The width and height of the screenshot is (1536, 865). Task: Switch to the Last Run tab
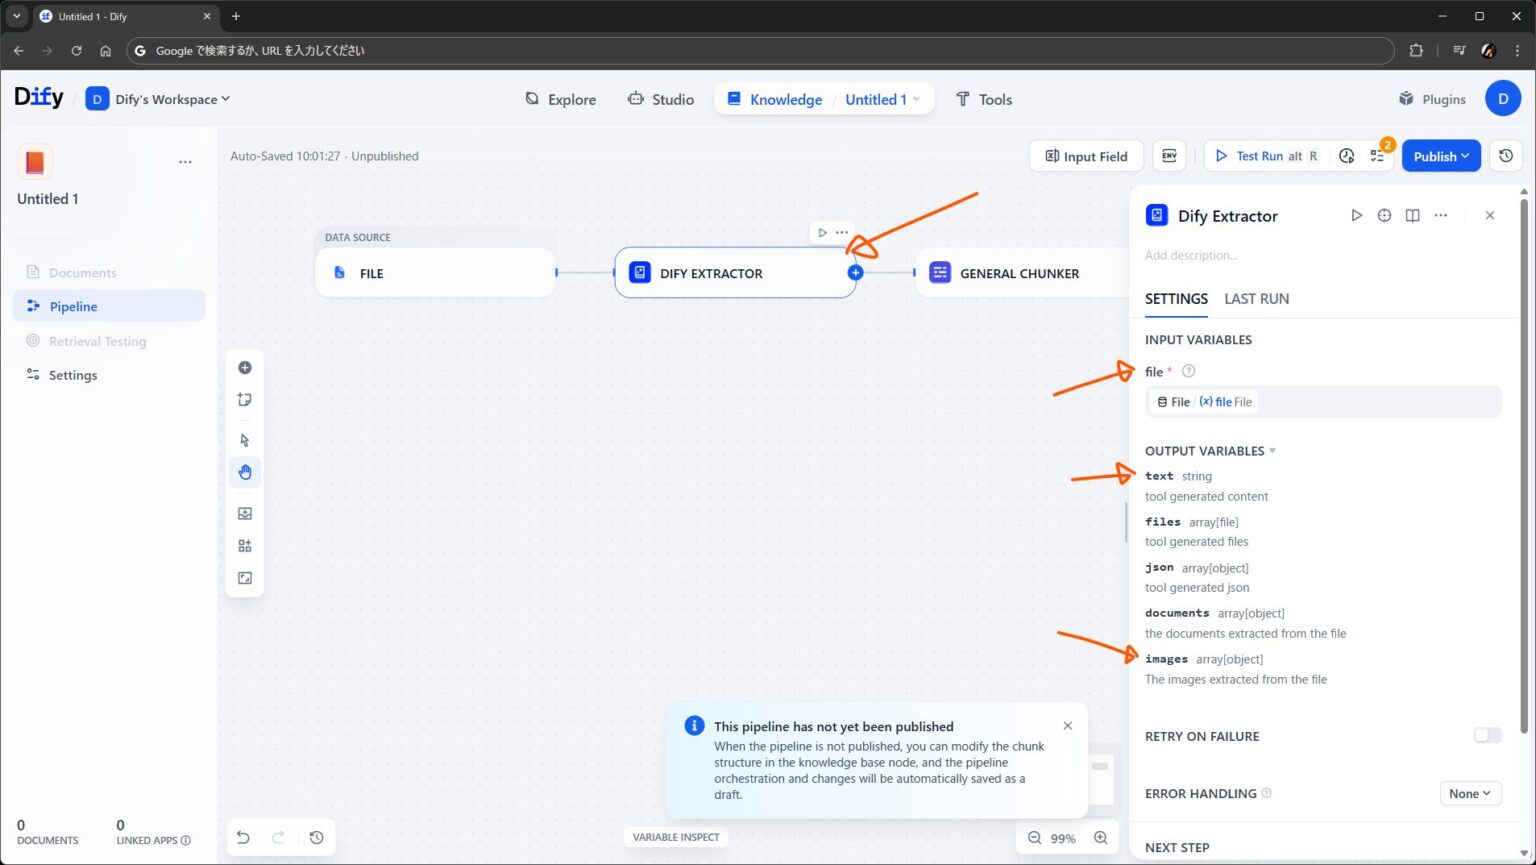(1256, 298)
